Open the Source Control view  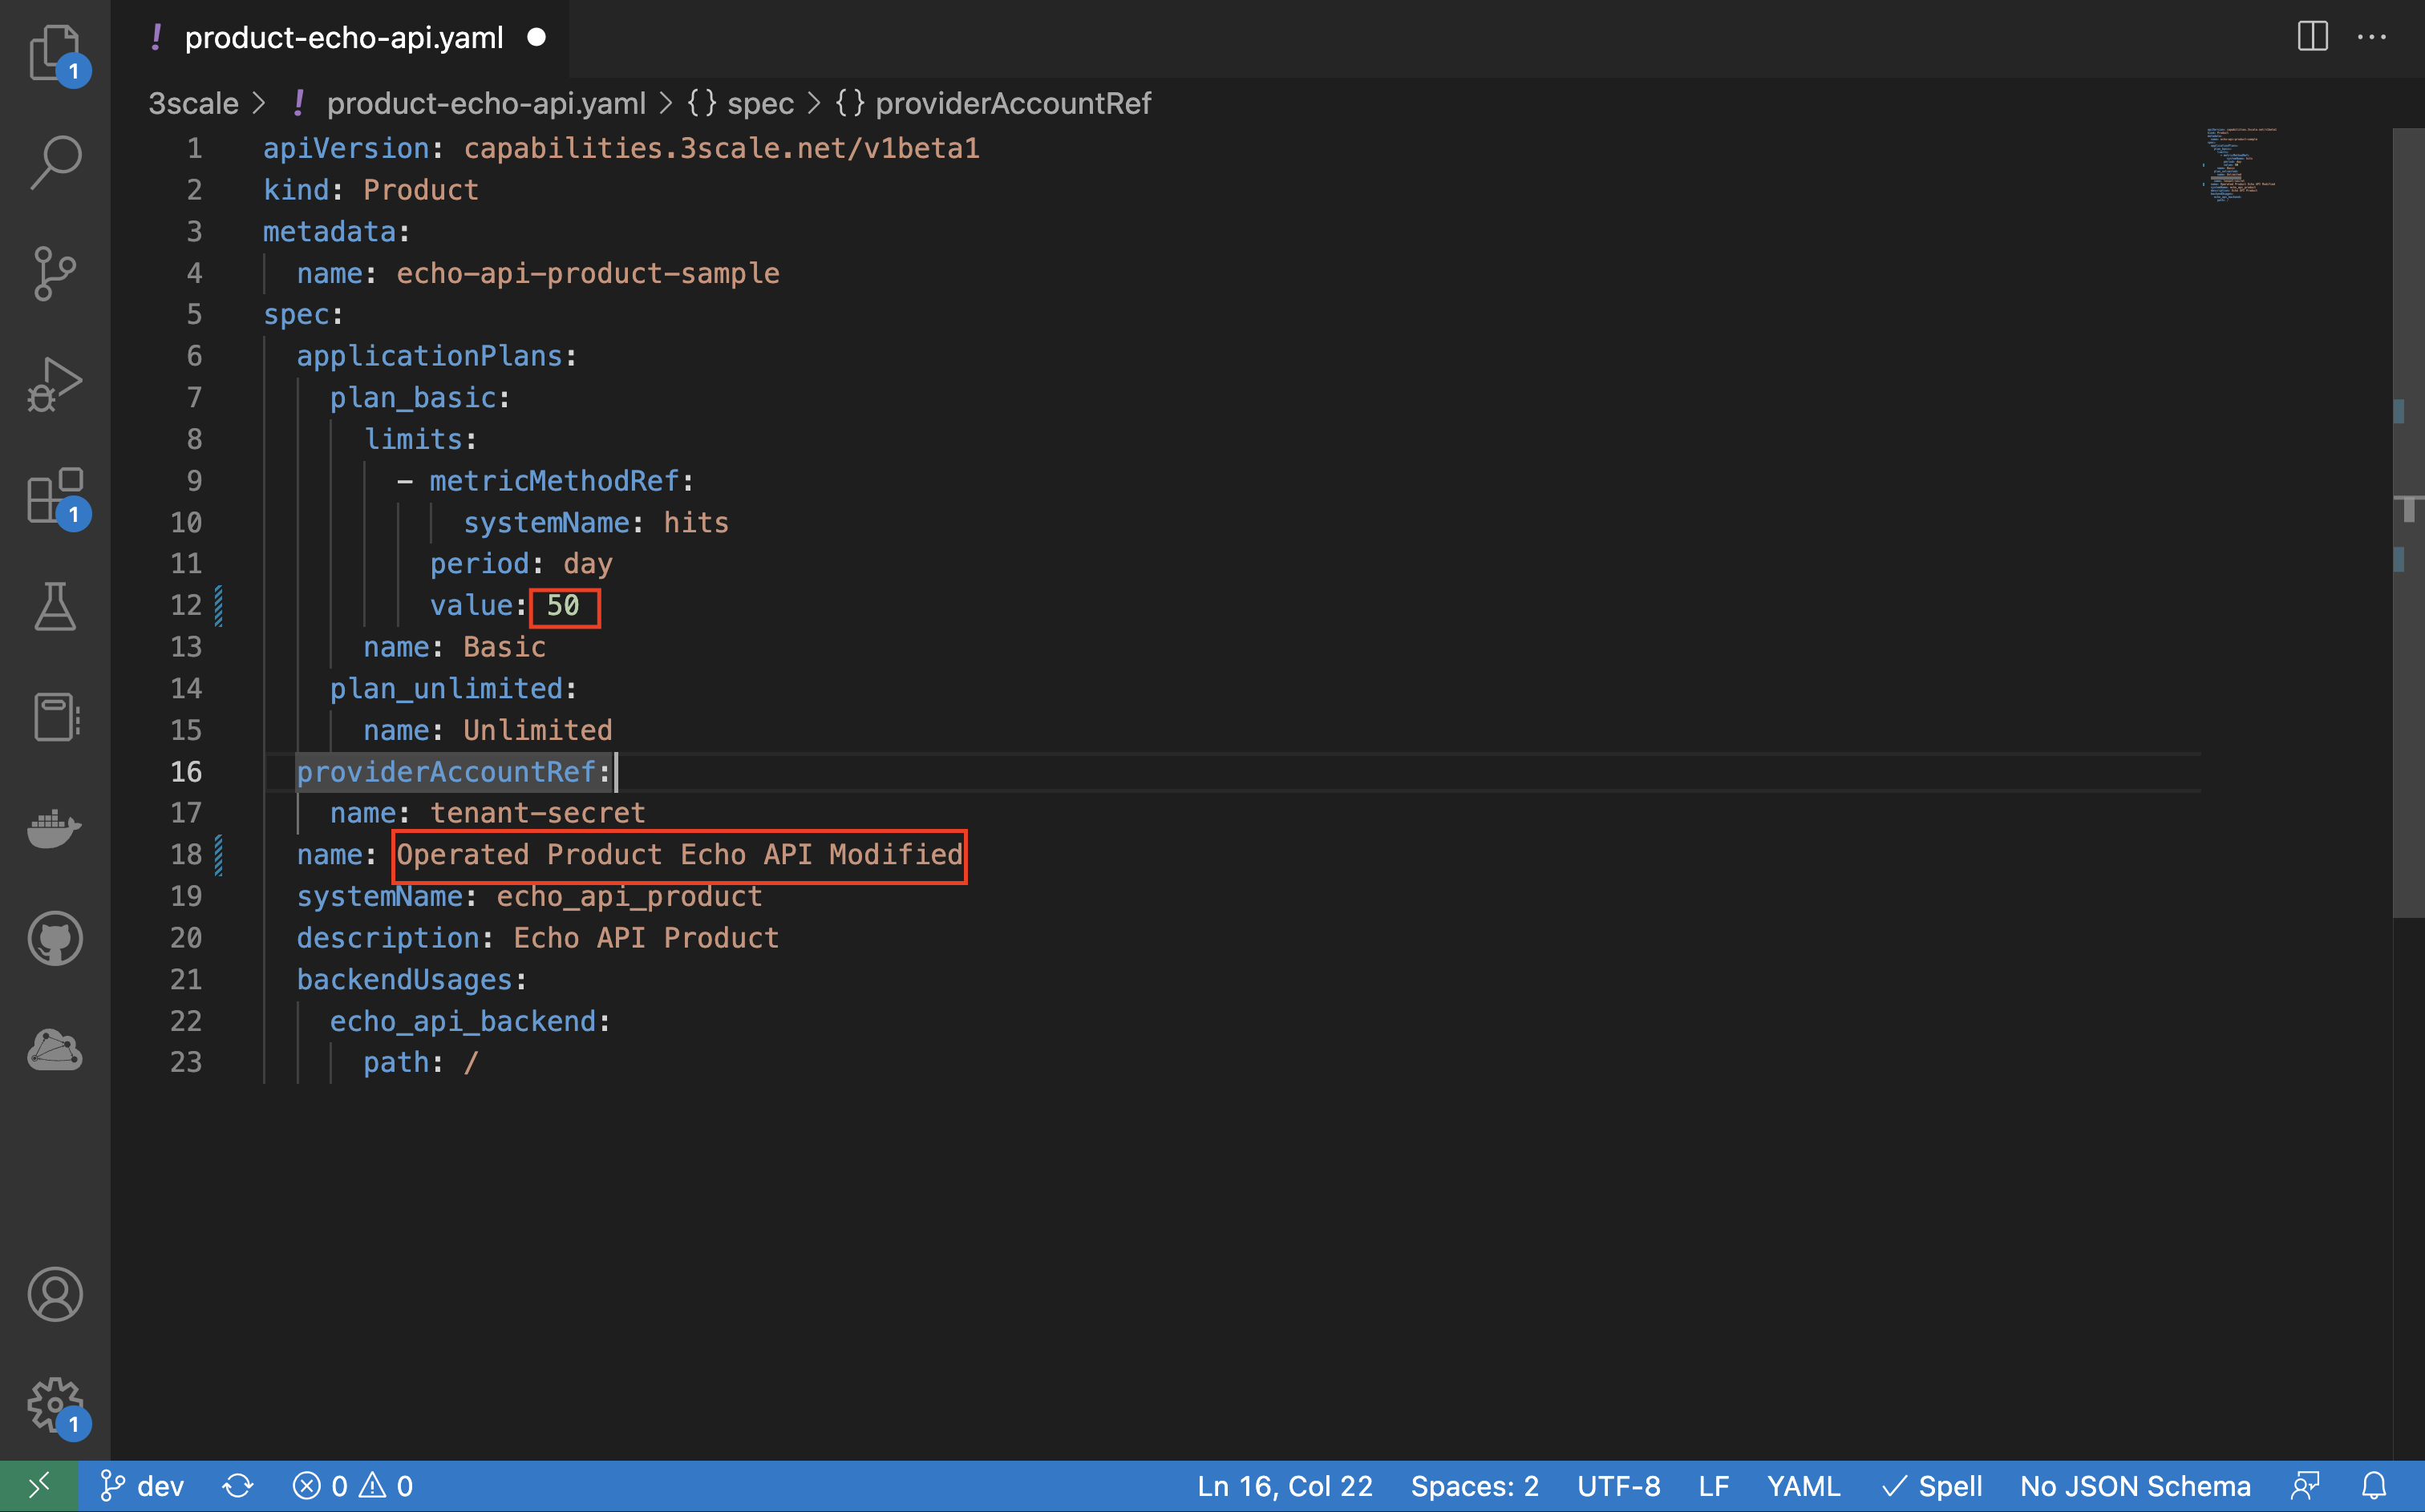pos(54,273)
